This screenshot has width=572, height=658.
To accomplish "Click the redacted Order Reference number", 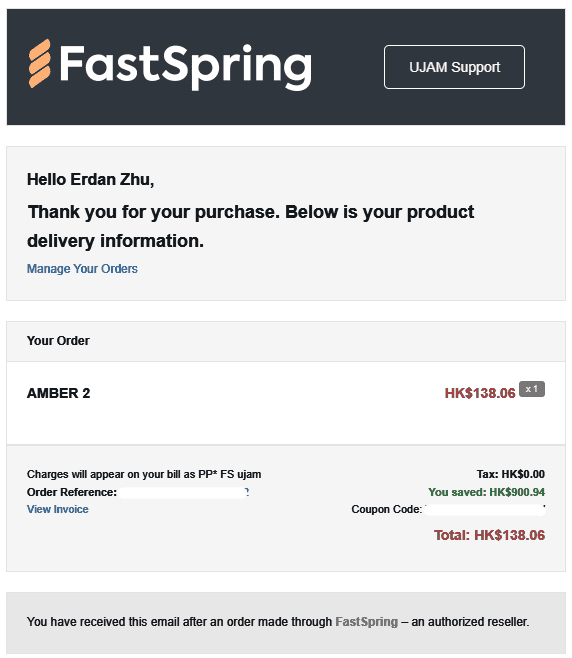I will point(184,492).
